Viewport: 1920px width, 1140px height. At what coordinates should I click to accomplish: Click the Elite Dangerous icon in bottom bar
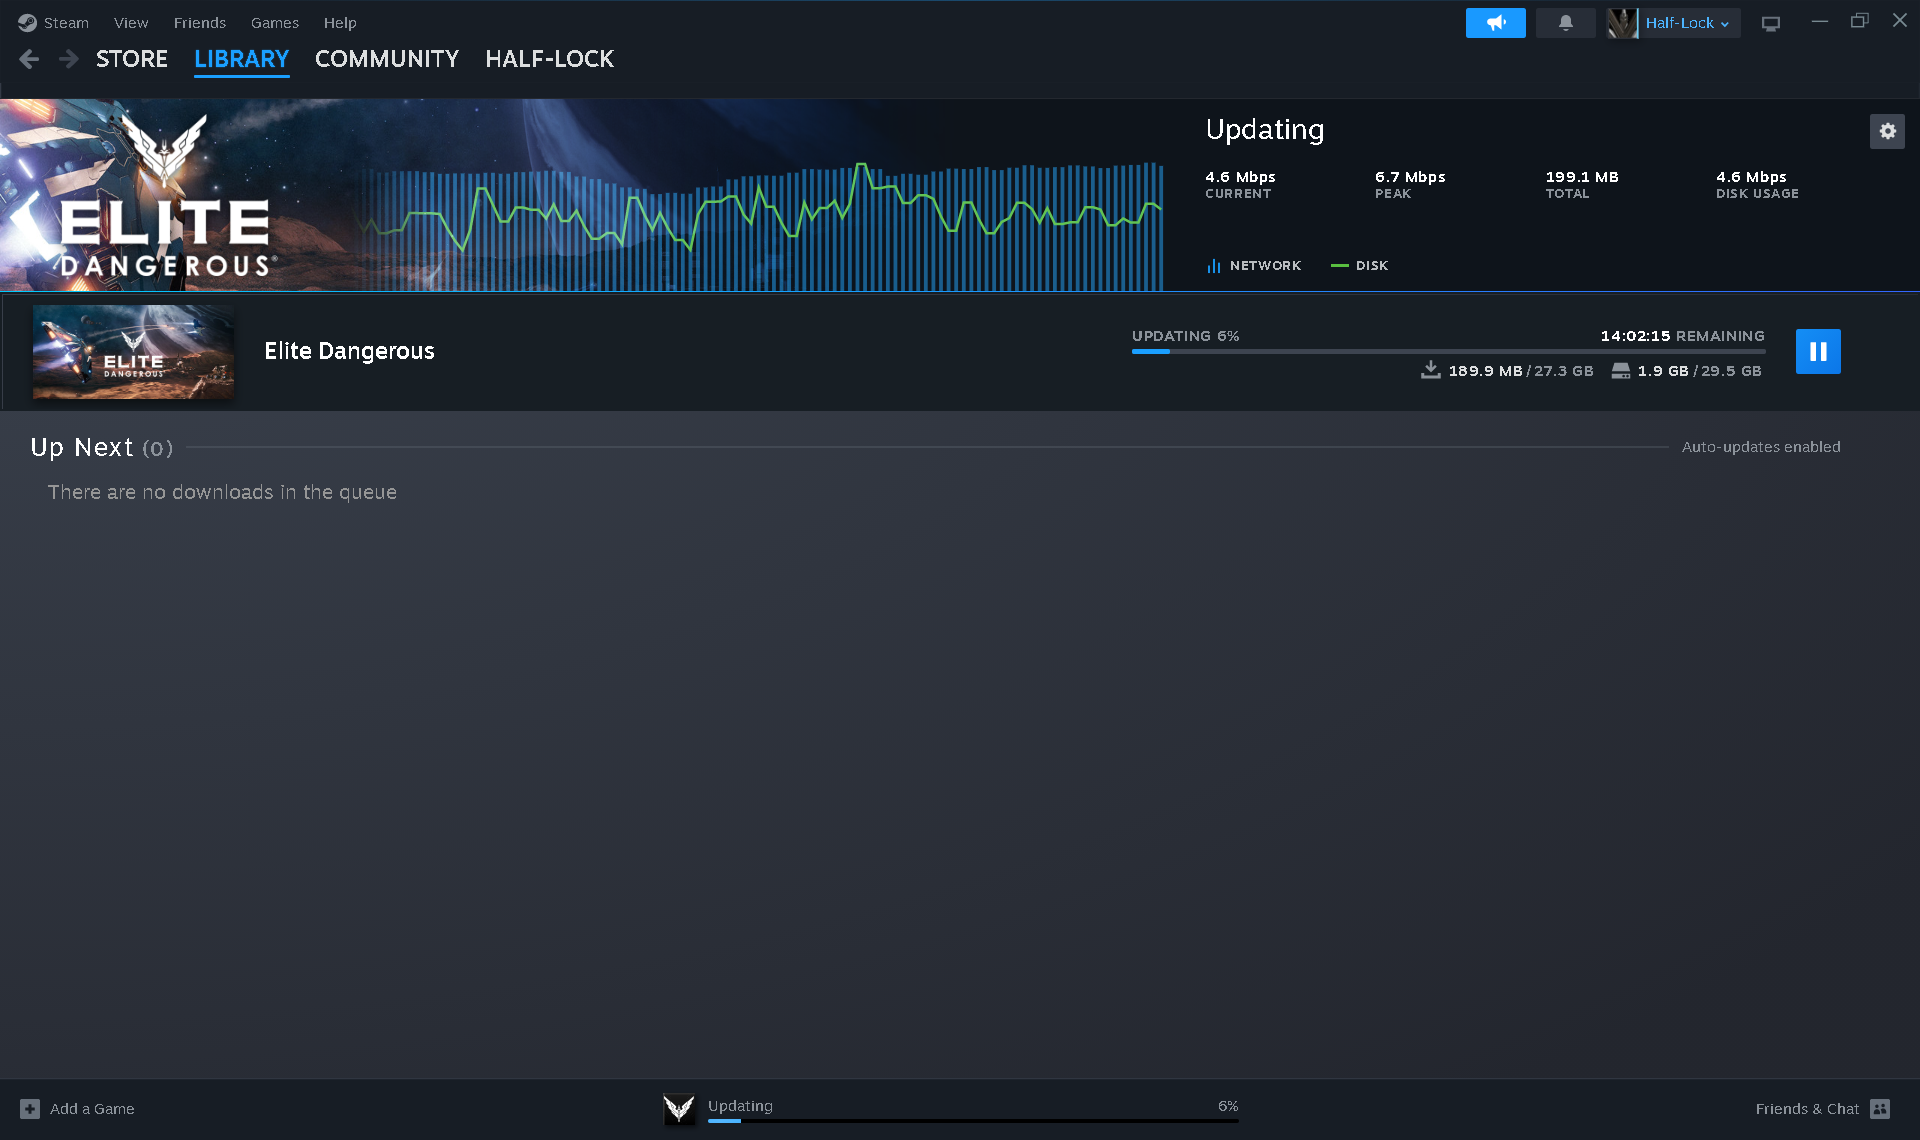[679, 1108]
